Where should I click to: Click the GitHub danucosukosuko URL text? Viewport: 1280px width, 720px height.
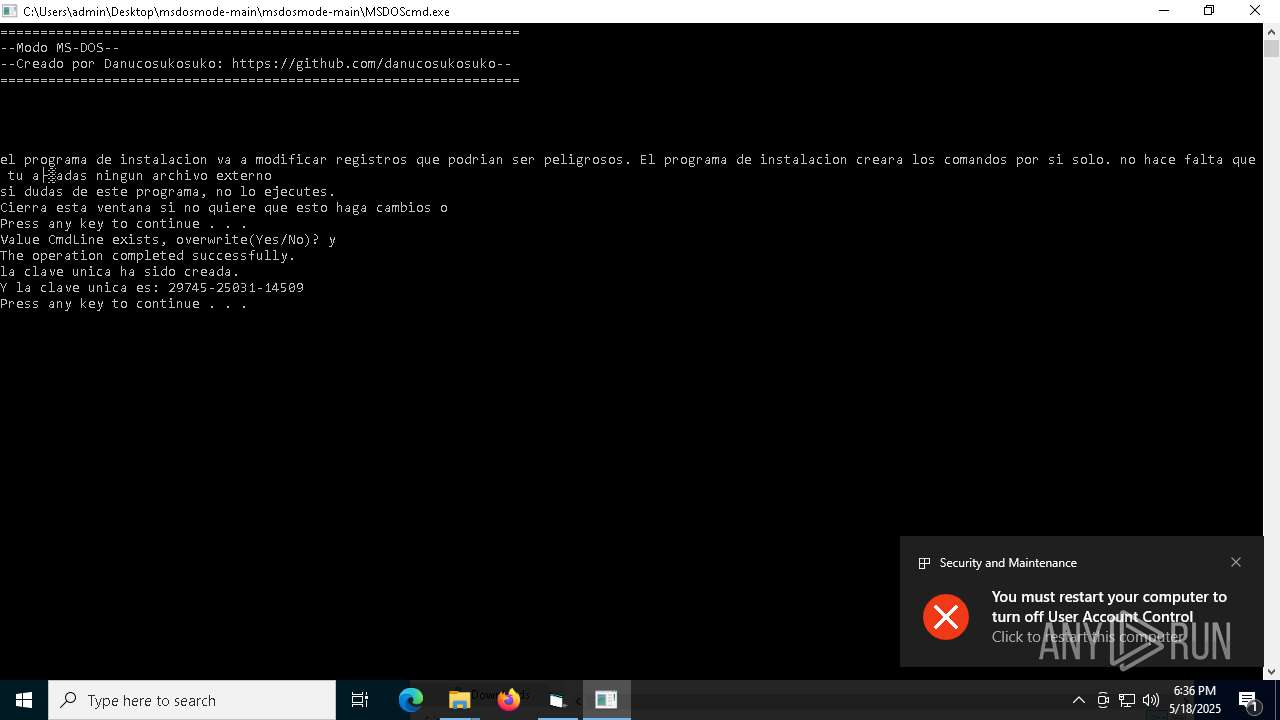(364, 64)
